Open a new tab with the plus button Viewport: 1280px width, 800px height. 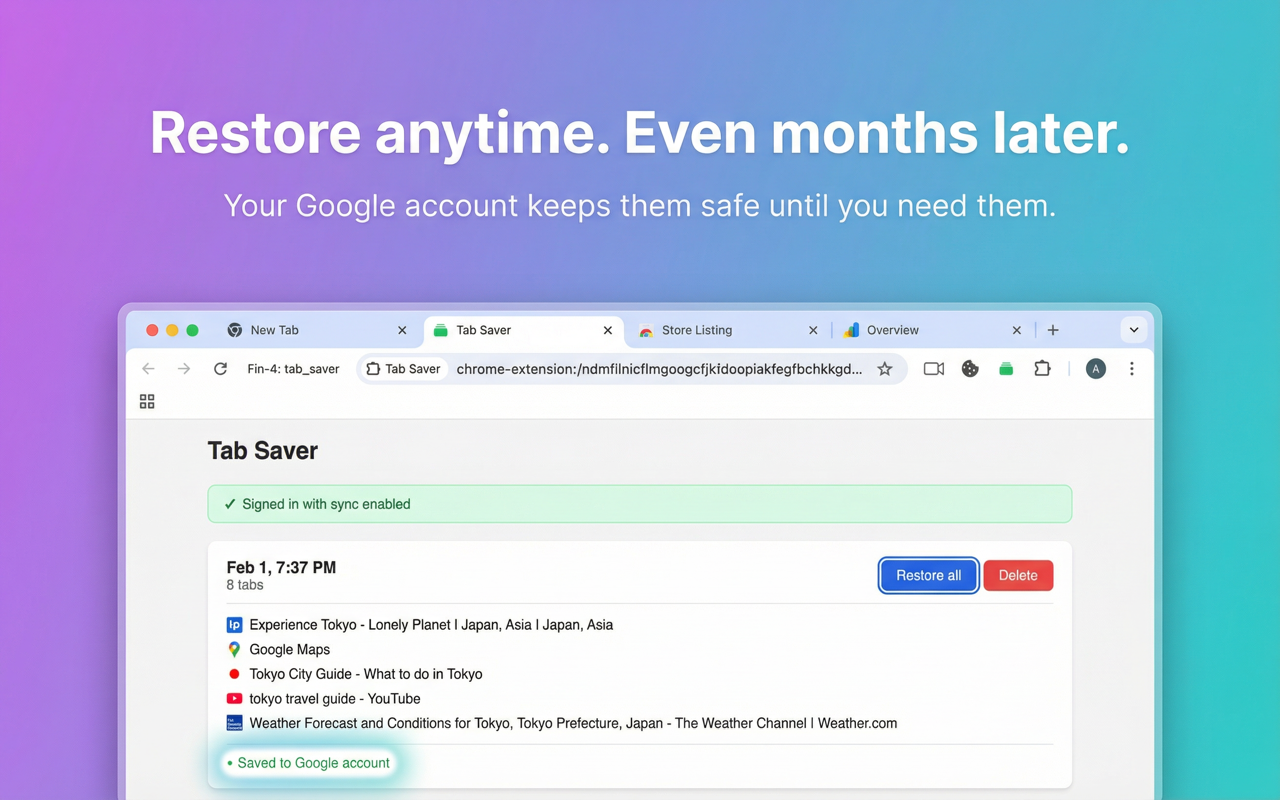tap(1053, 329)
